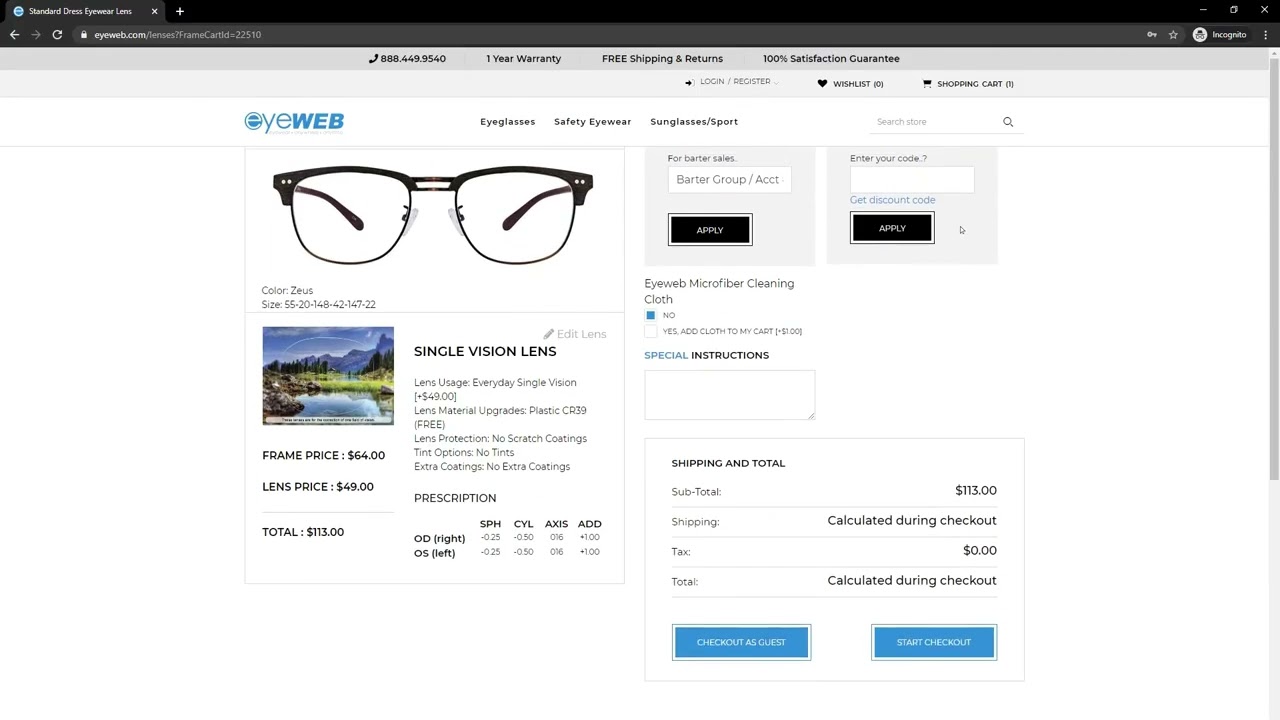The height and width of the screenshot is (720, 1280).
Task: Click the browser forward arrow
Action: 36,34
